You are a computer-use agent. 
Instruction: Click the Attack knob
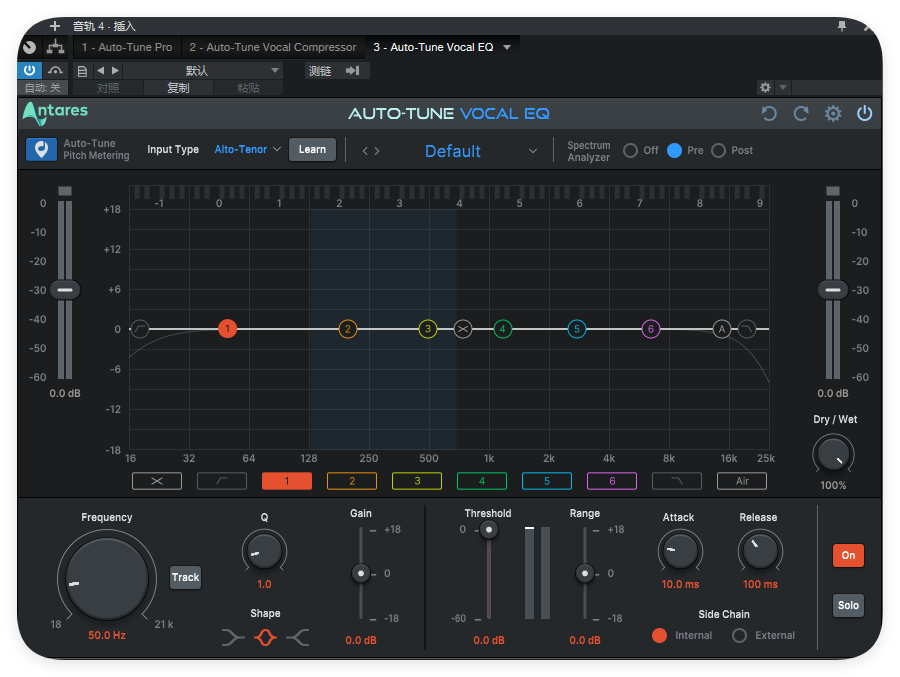tap(680, 550)
